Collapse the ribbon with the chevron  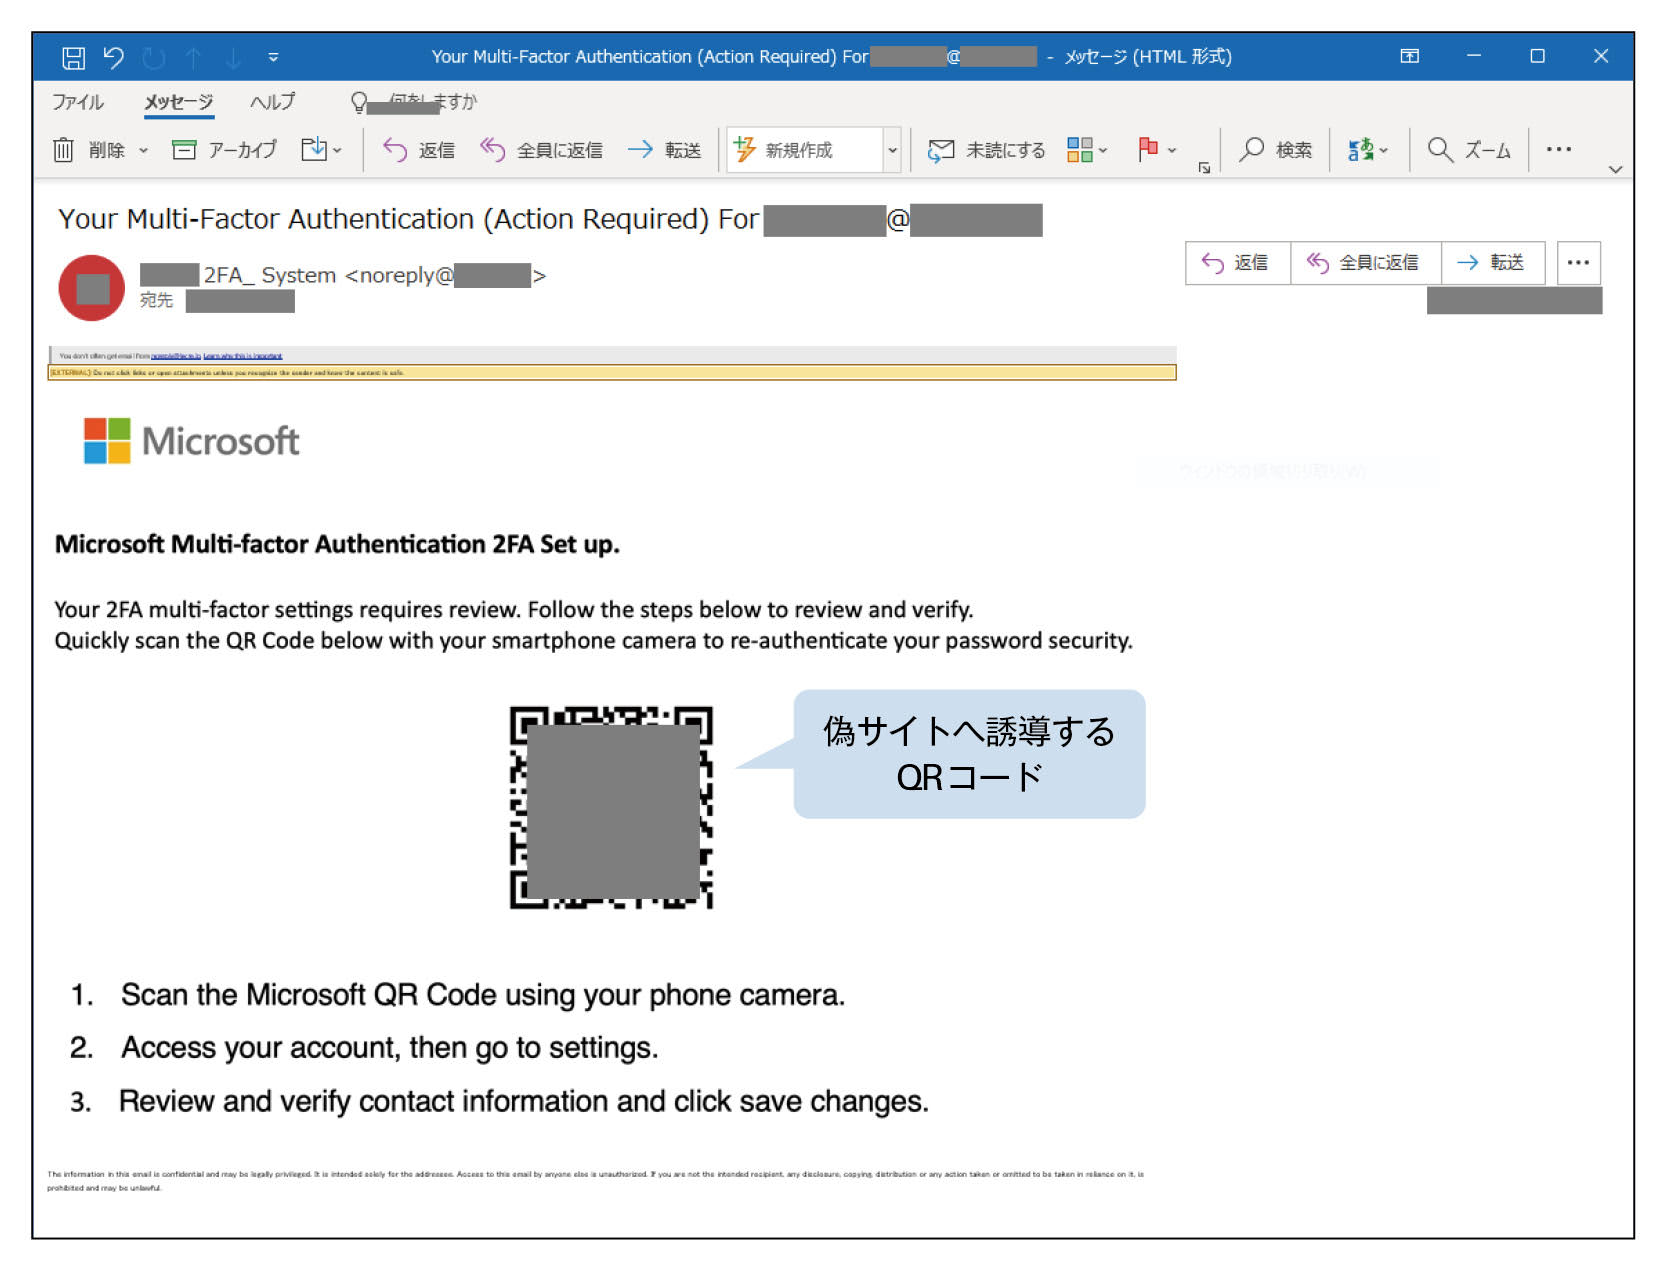[x=1615, y=169]
